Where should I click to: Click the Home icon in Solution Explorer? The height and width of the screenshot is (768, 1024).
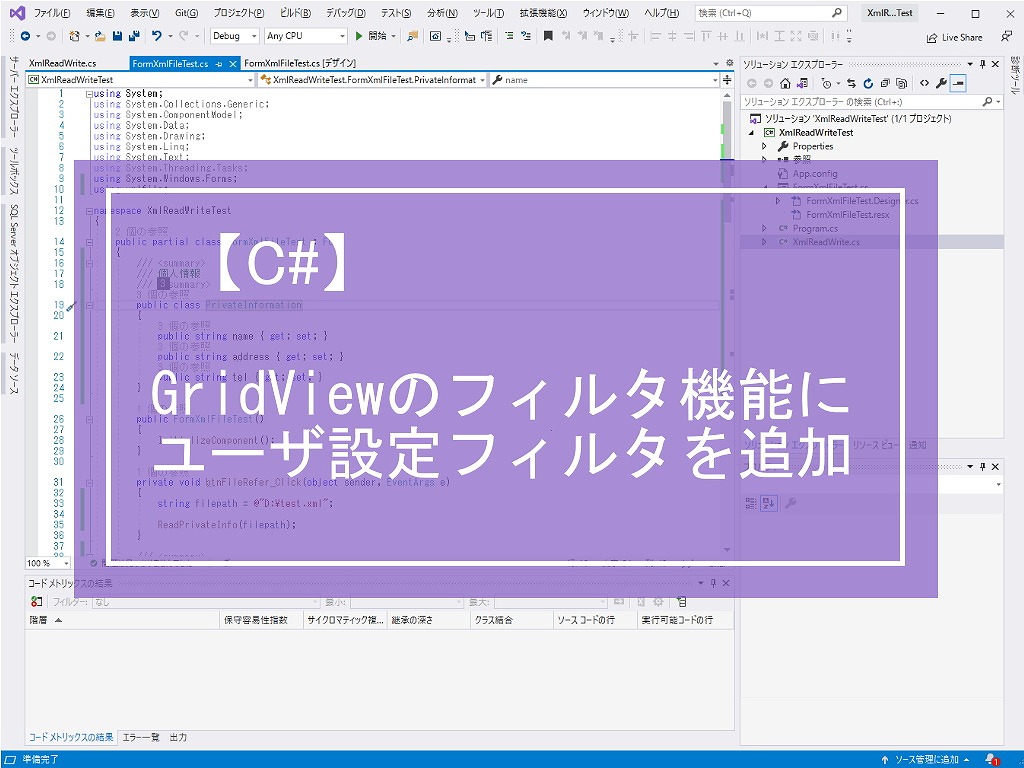pos(784,83)
